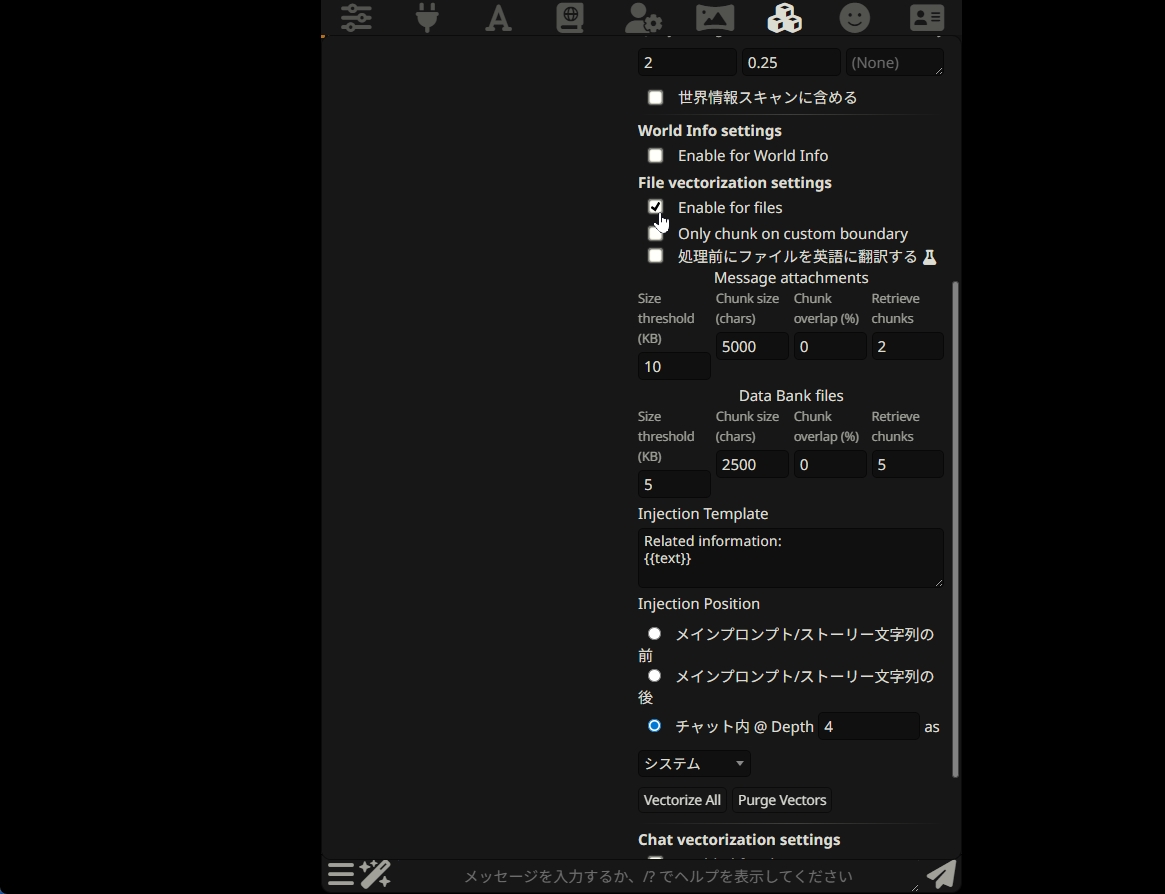The width and height of the screenshot is (1165, 894).
Task: Open AI Response Formatting panel
Action: click(498, 17)
